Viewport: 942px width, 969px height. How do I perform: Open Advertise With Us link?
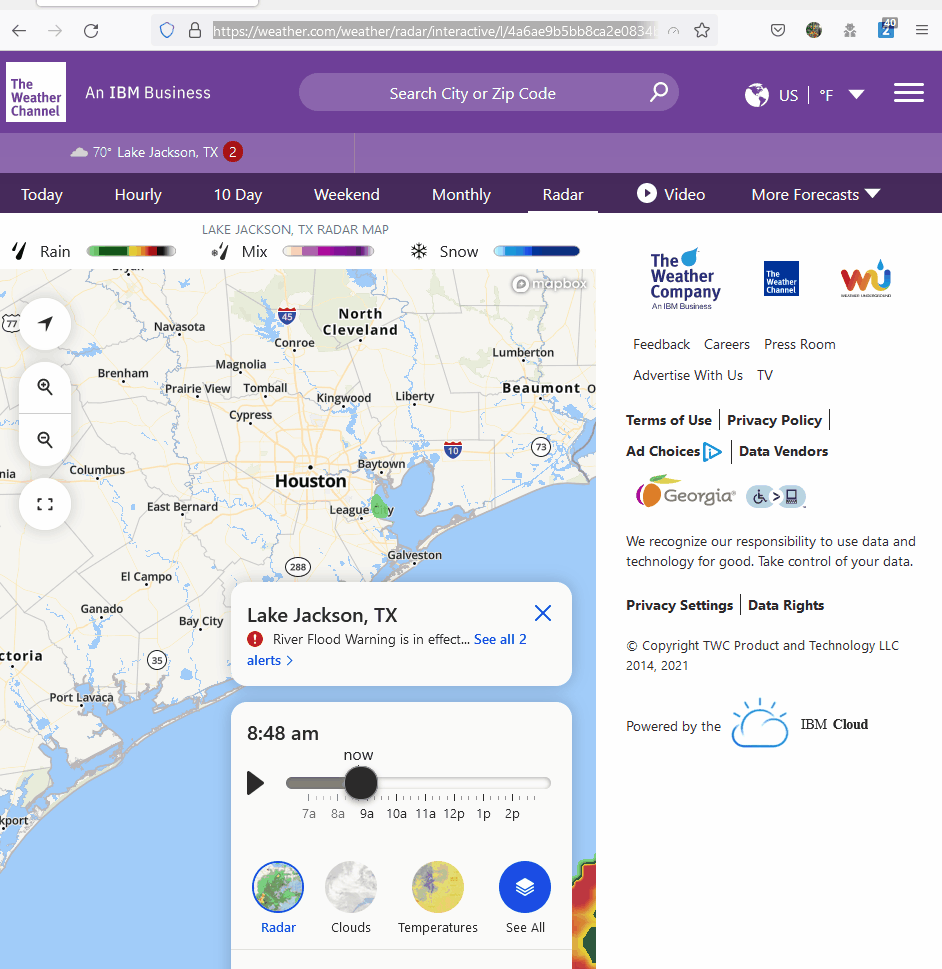click(688, 375)
